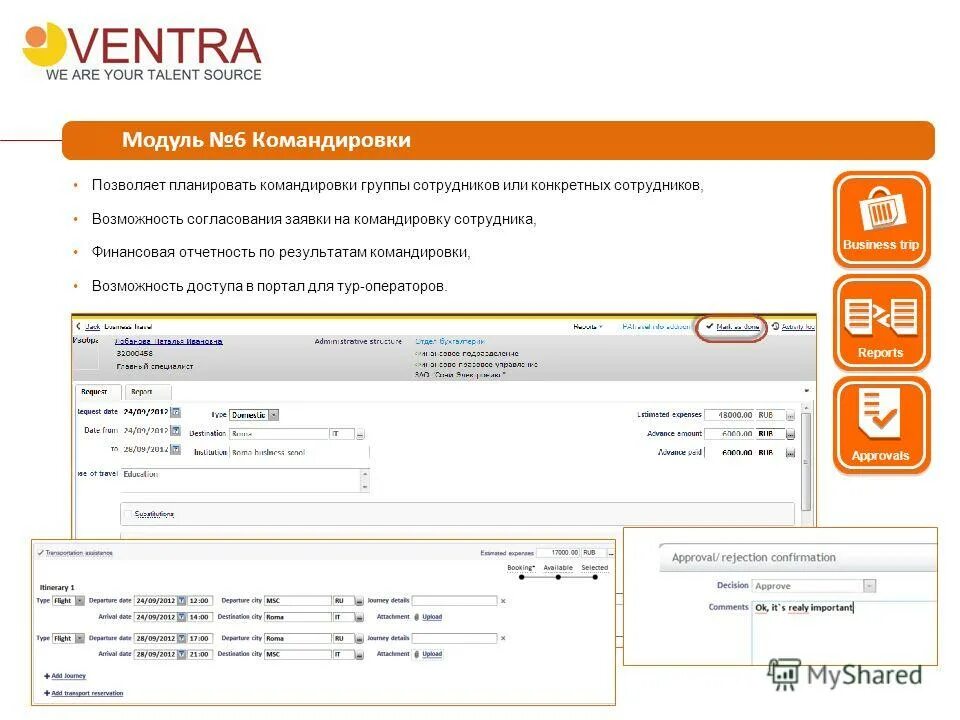
Task: Click the Back arrow link at top left
Action: 88,326
